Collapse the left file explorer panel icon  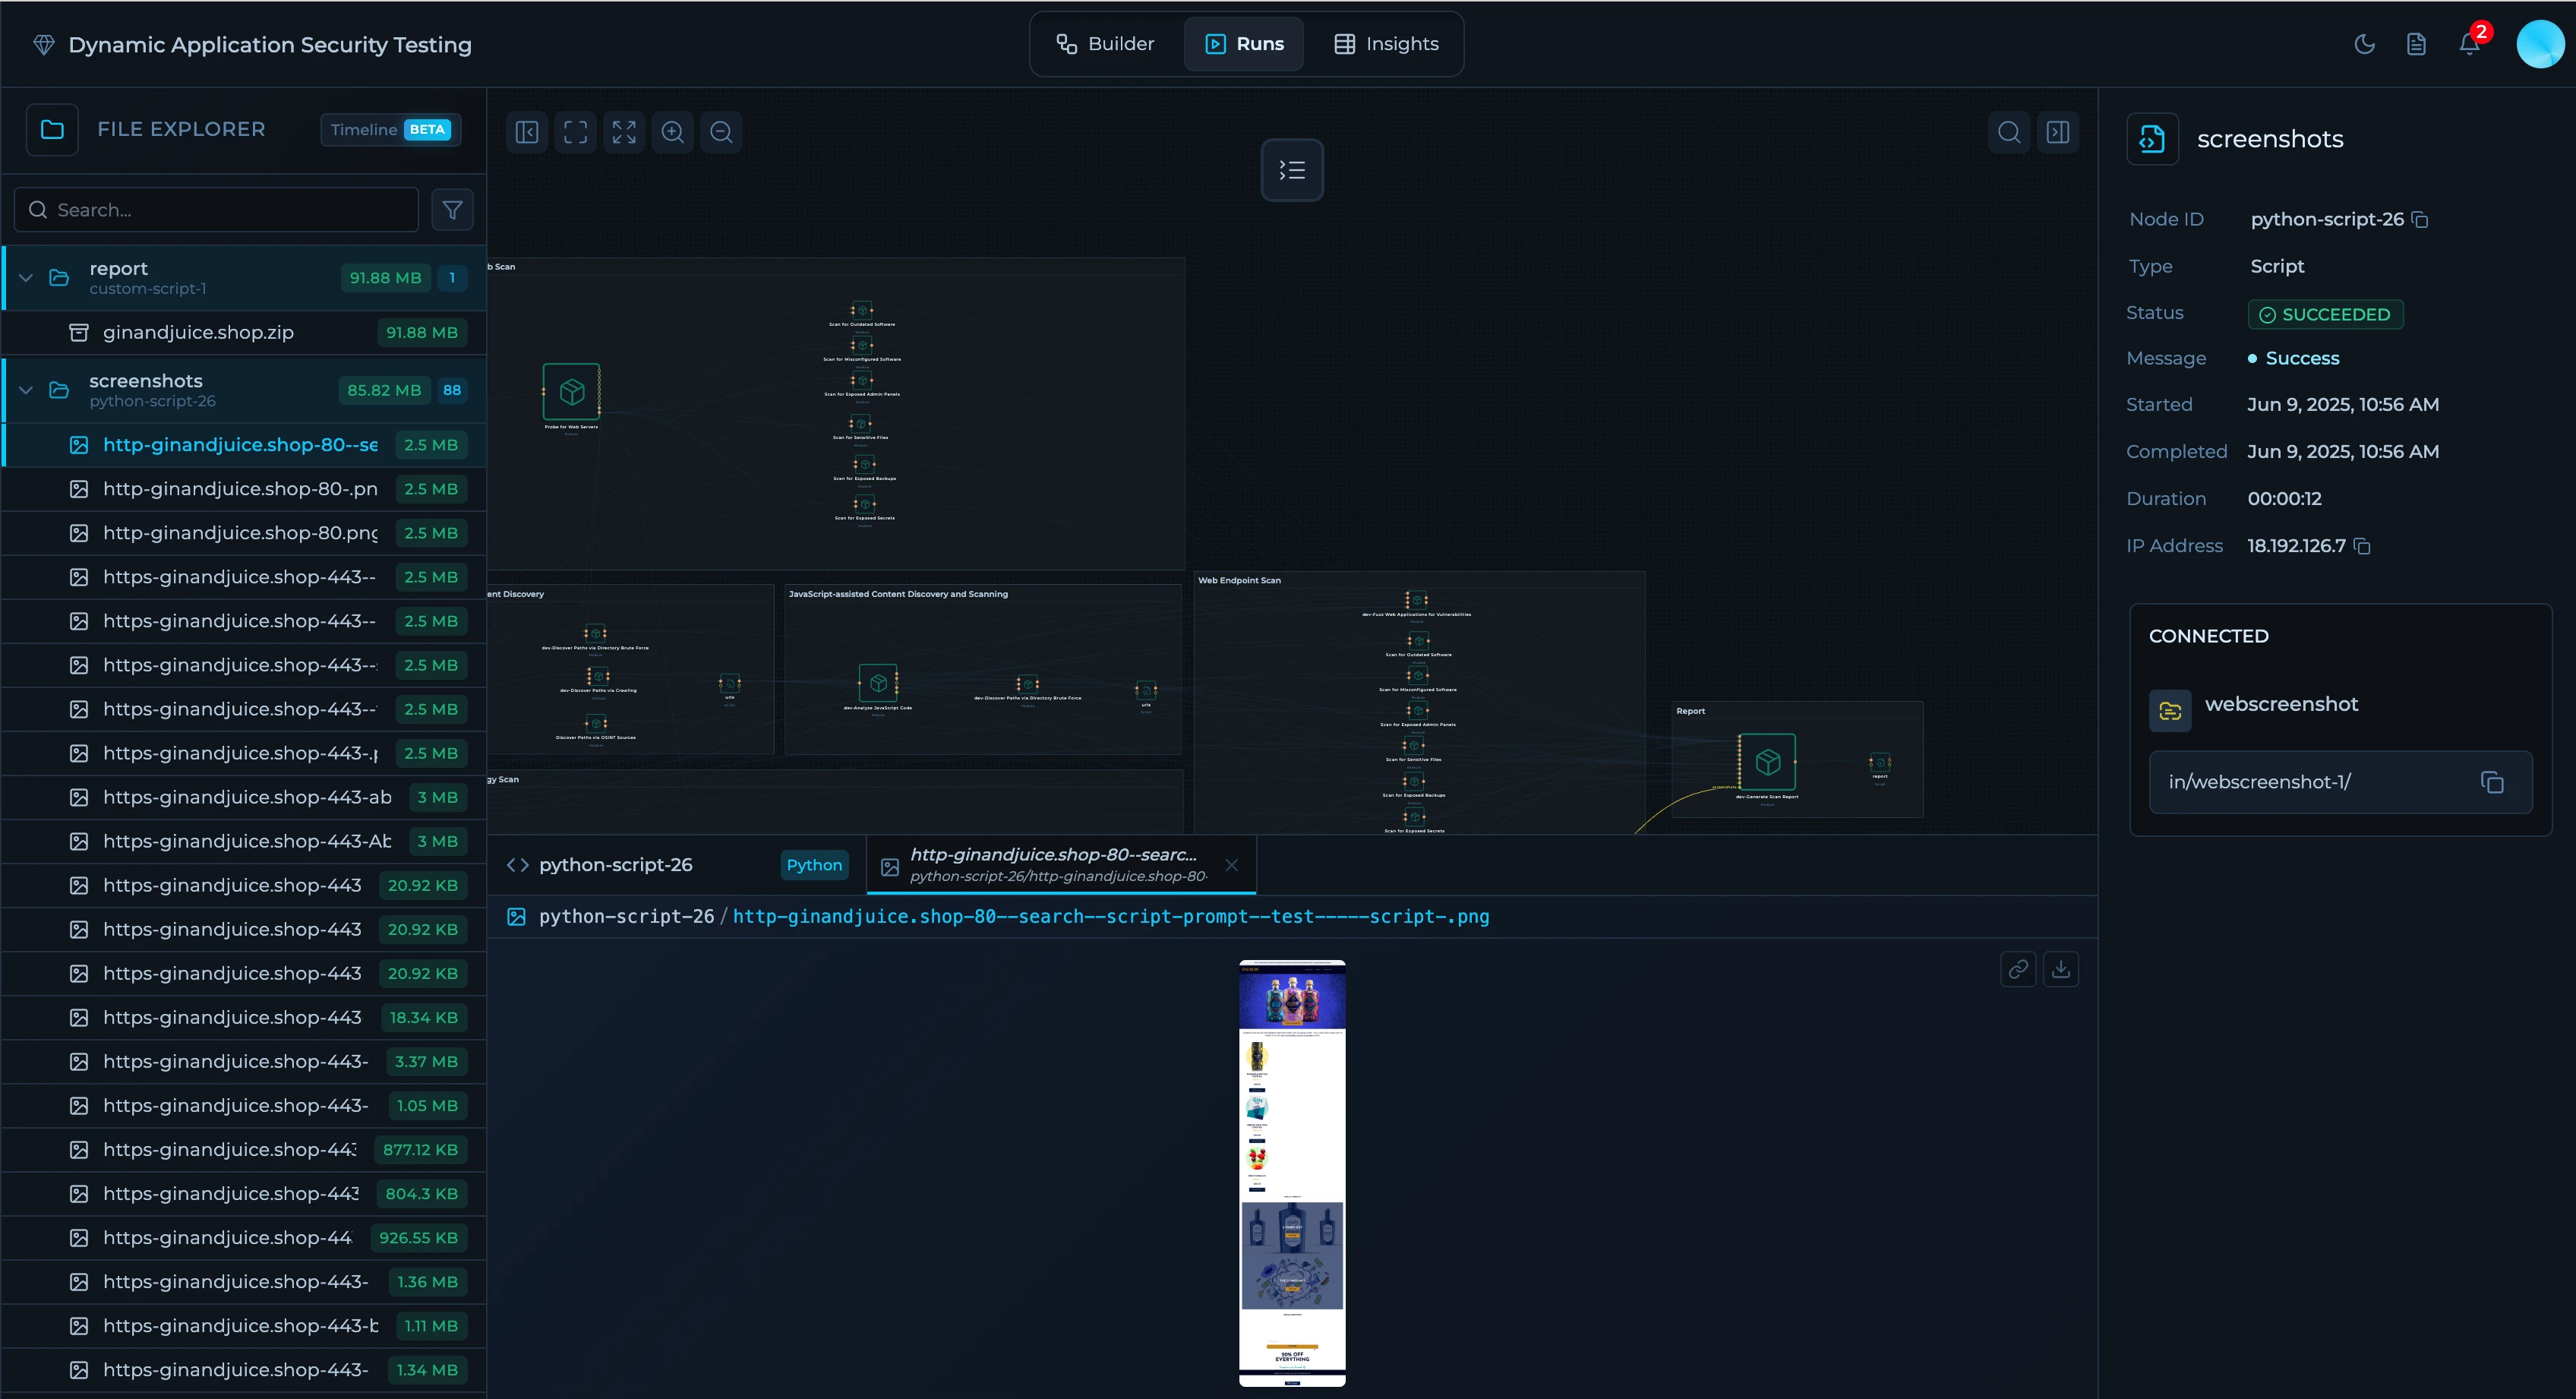click(527, 132)
